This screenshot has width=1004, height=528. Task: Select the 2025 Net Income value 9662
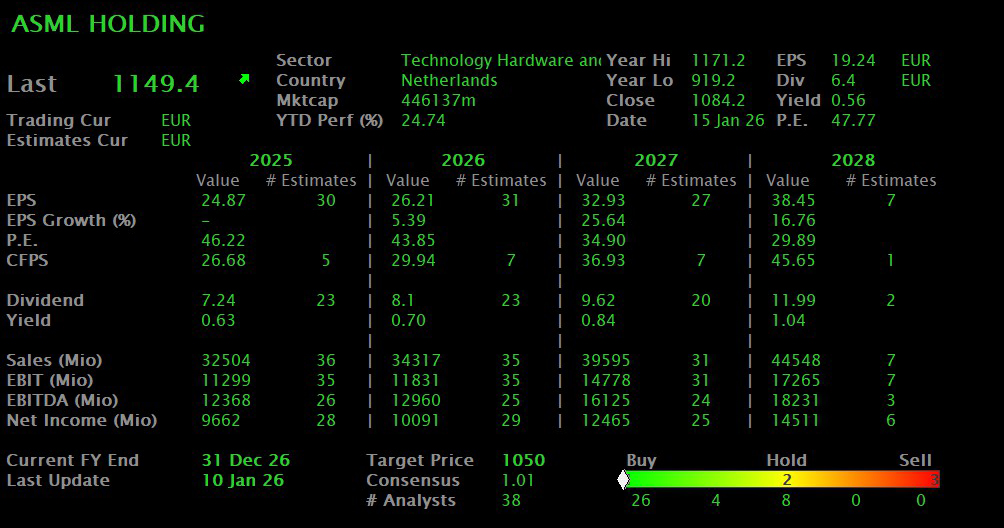221,420
